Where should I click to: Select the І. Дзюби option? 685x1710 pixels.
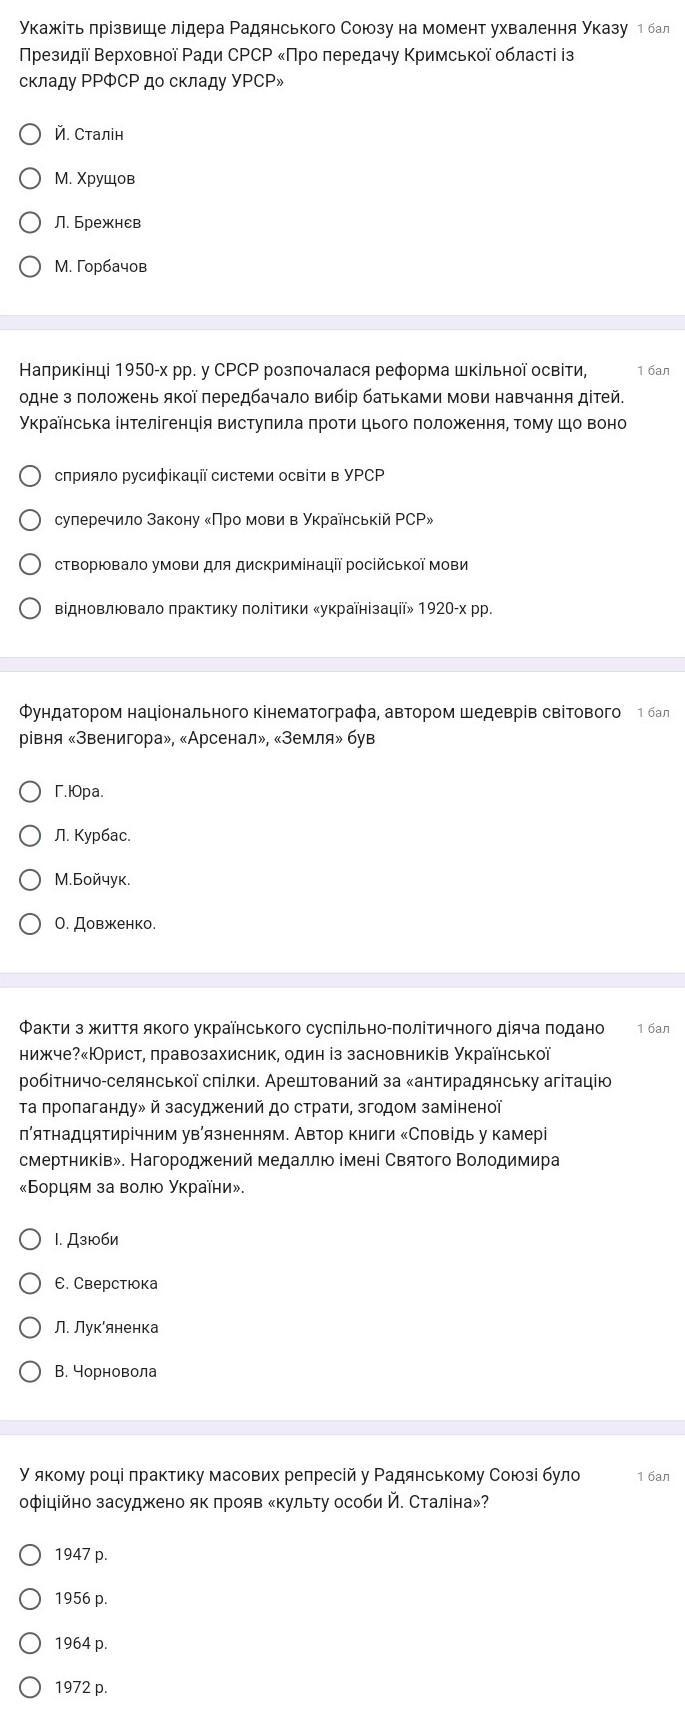point(31,1239)
